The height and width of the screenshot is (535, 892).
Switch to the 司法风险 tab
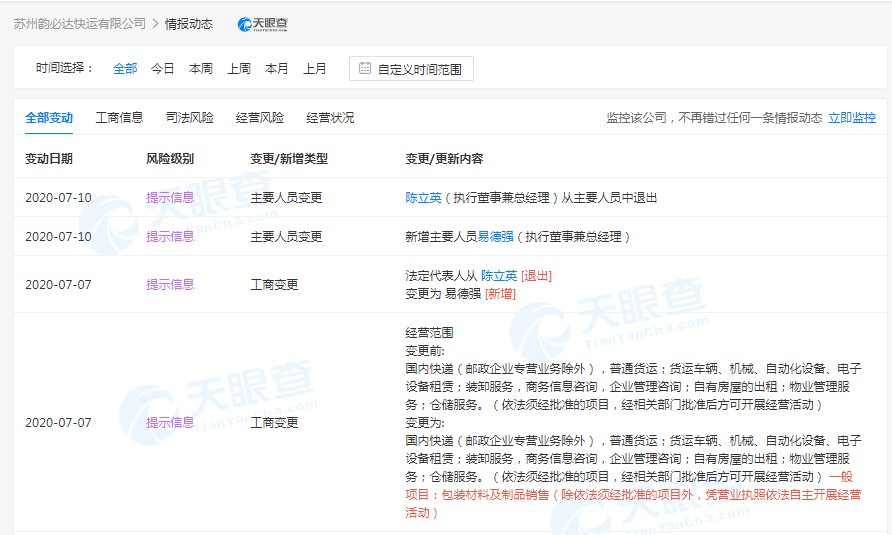[189, 118]
